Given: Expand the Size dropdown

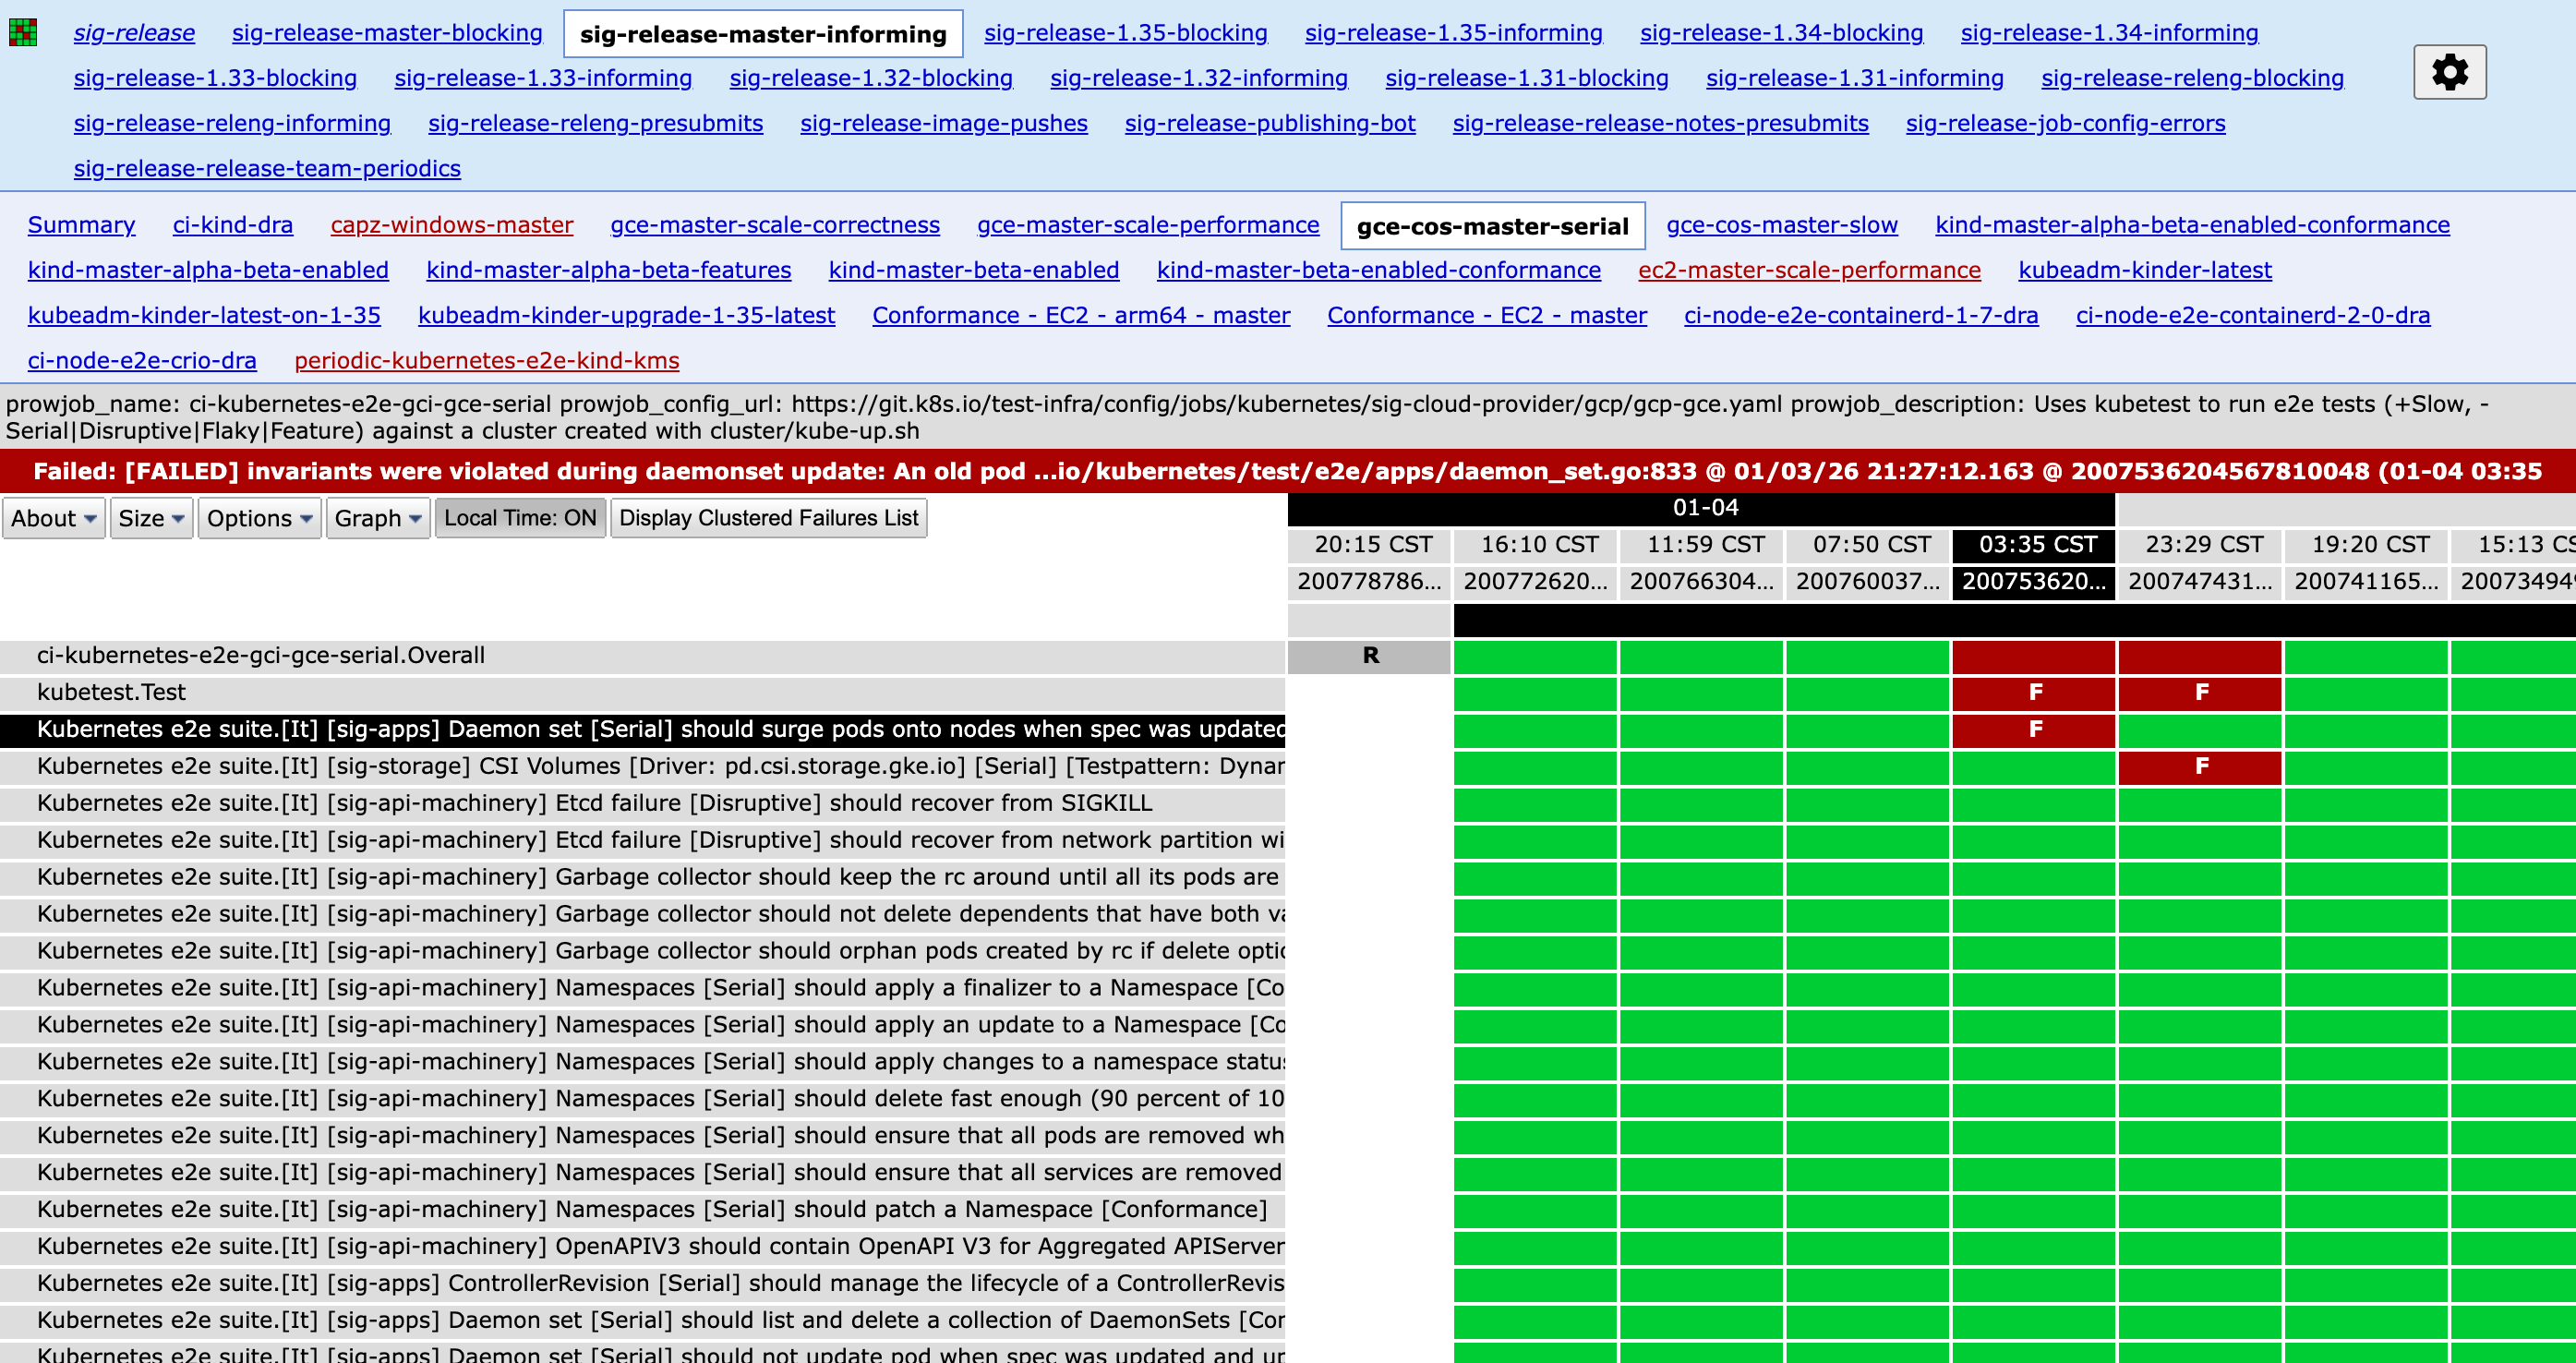Looking at the screenshot, I should [x=151, y=518].
